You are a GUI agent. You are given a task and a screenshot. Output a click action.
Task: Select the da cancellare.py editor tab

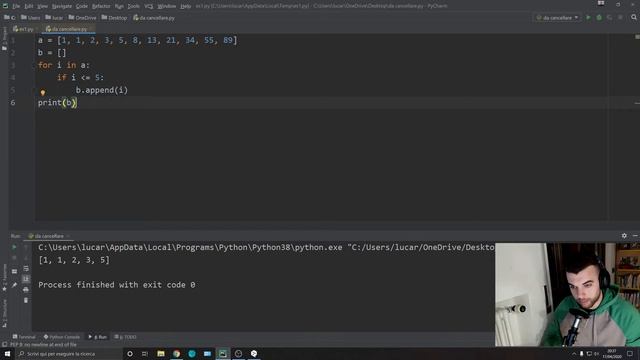(x=68, y=29)
